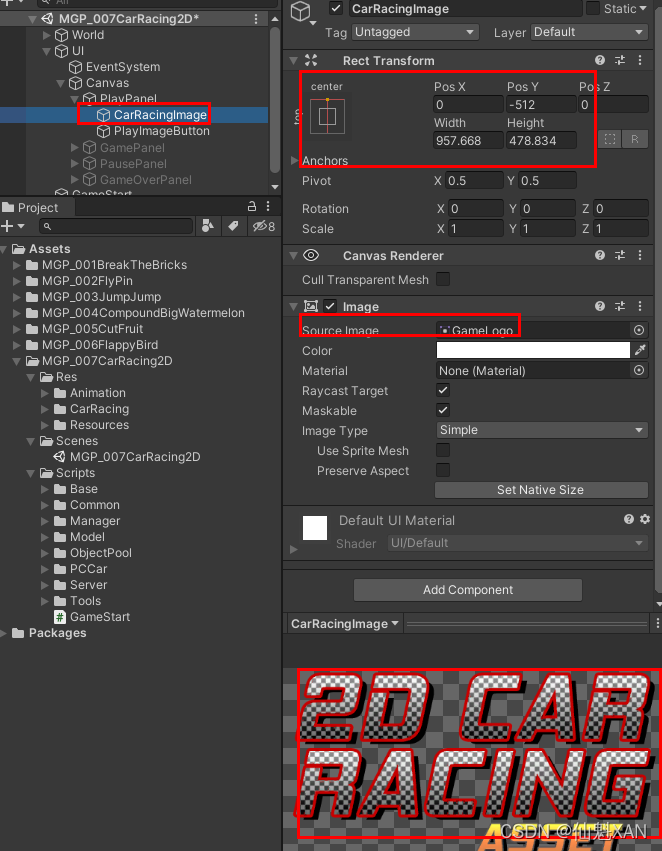
Task: Click the Material object picker circle
Action: point(639,370)
